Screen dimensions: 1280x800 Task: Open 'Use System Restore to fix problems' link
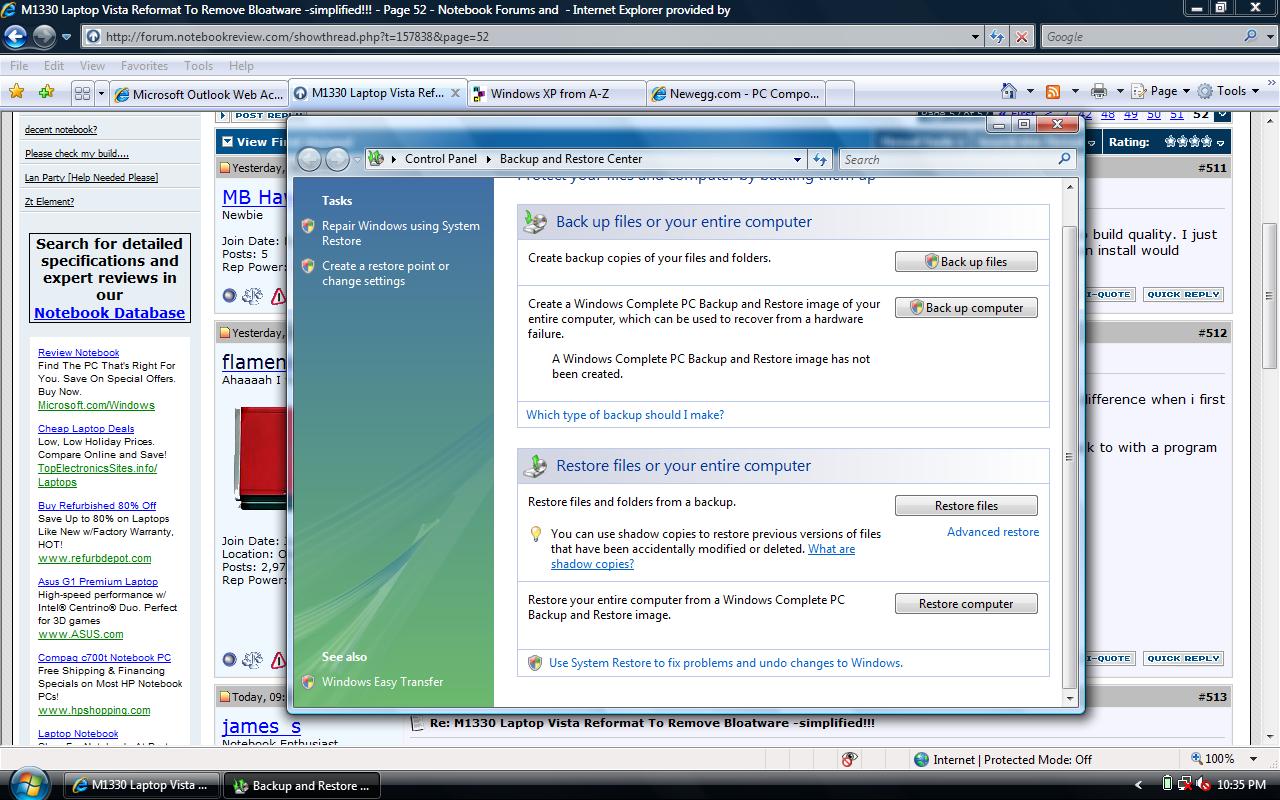point(726,663)
